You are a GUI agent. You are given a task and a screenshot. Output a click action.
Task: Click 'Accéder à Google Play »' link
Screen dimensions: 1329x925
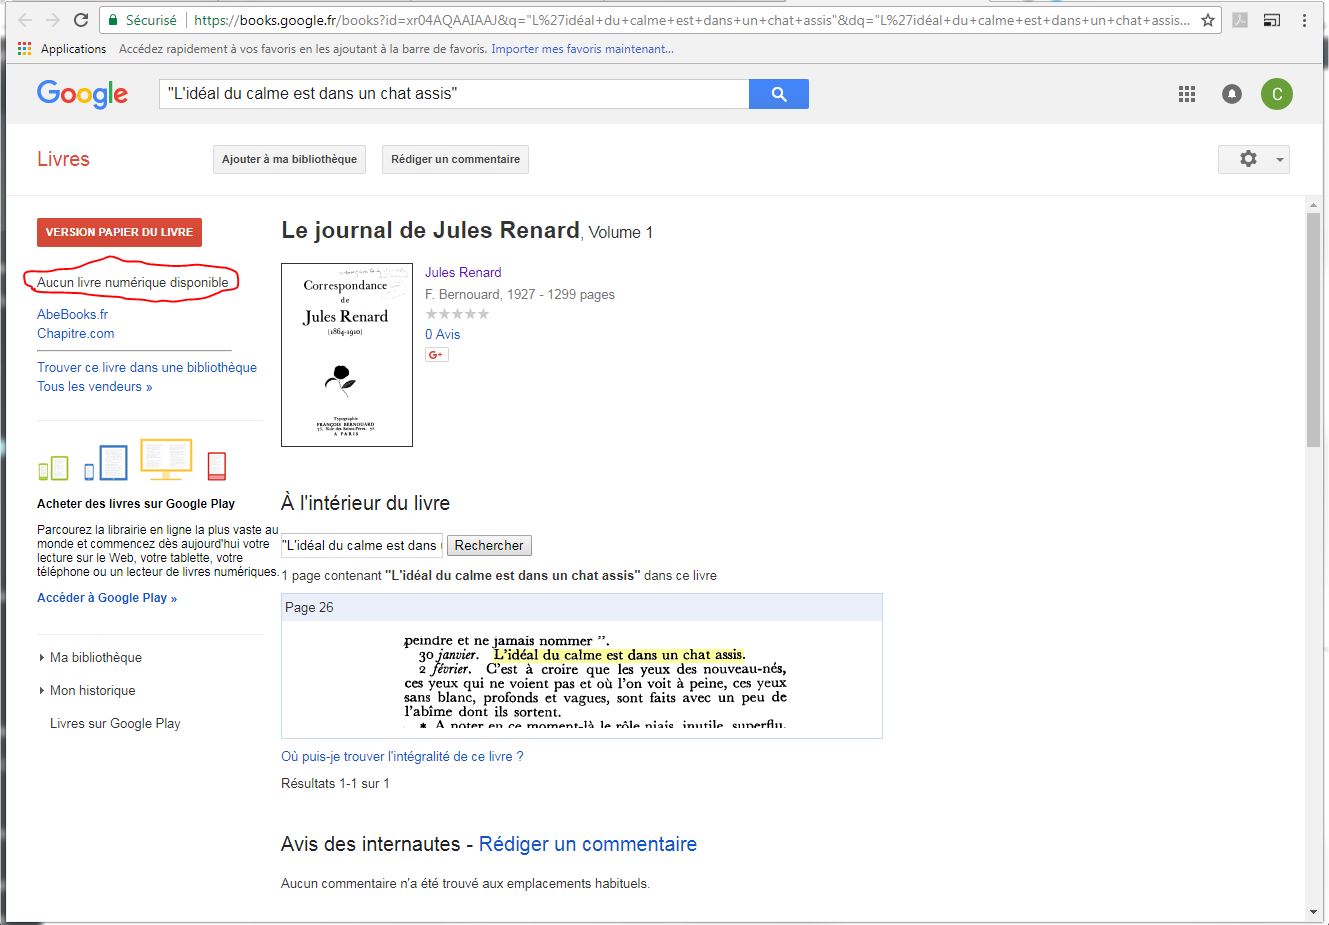107,598
